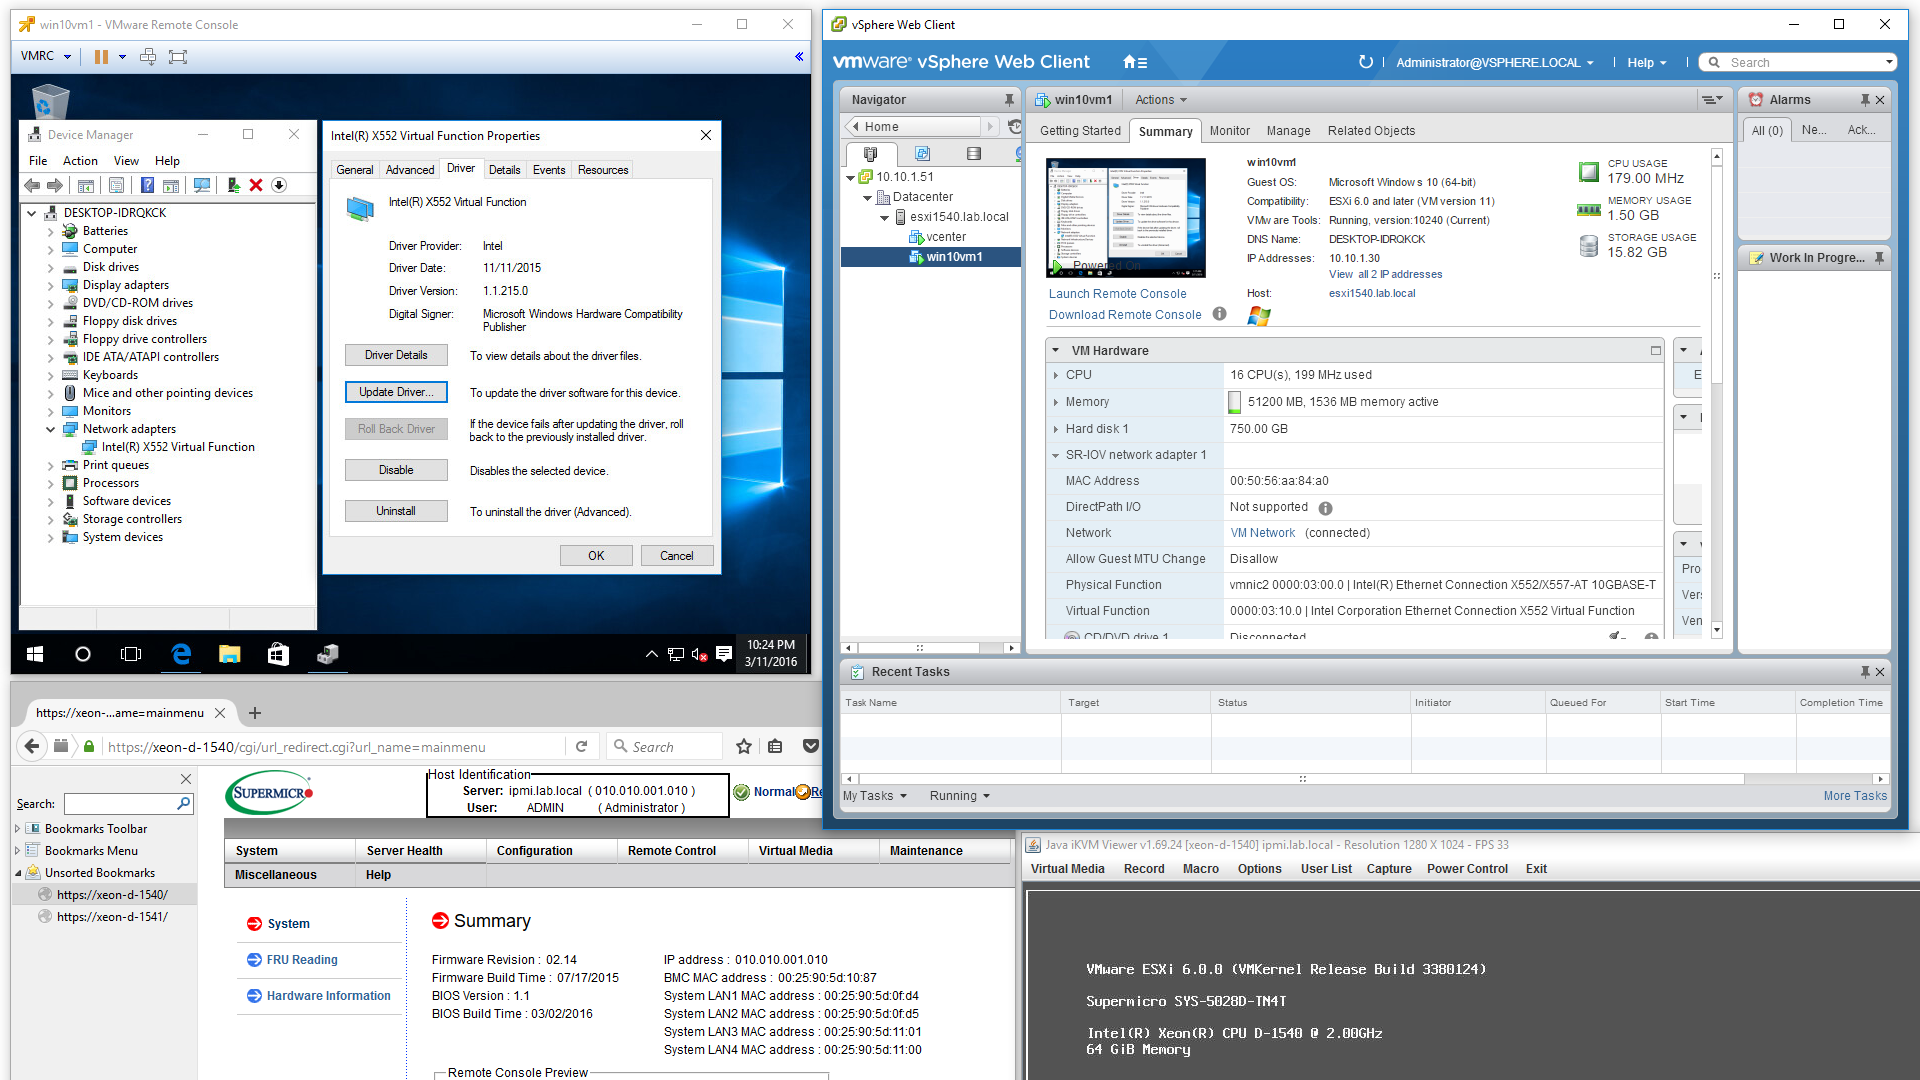Enter full screen mode in VMRC toolbar
The image size is (1920, 1080).
point(178,57)
